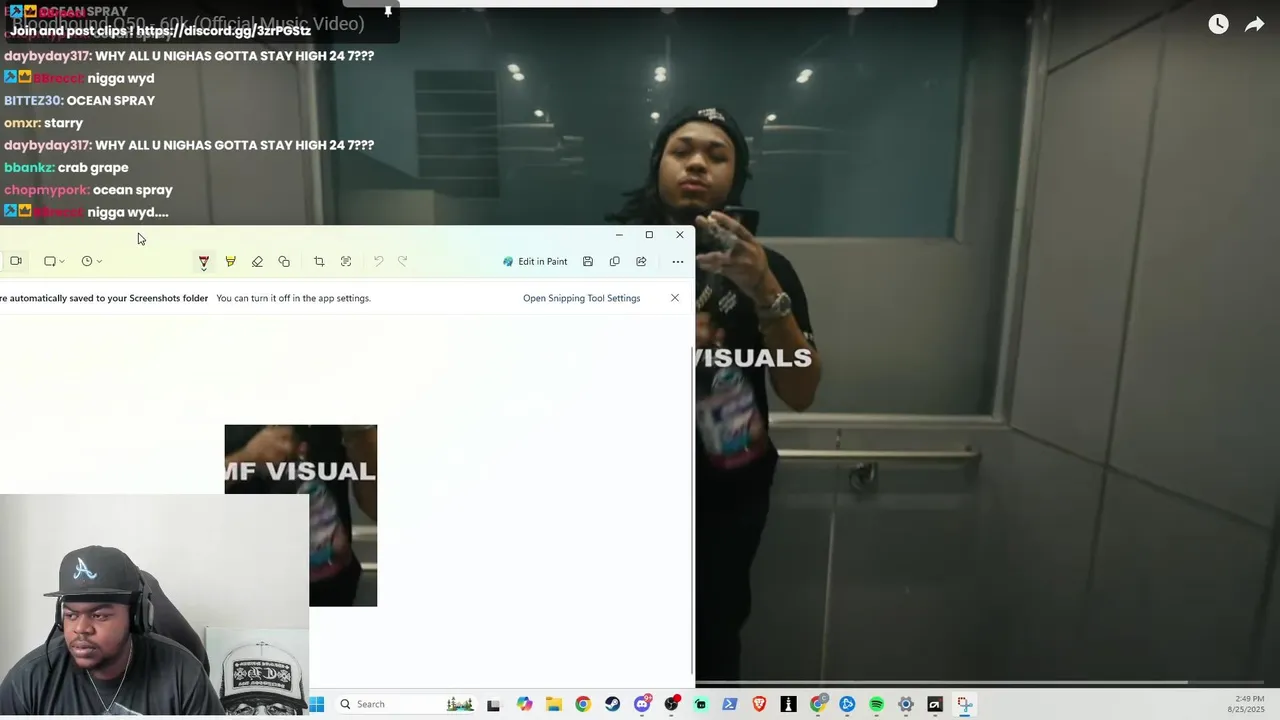Click chat message "crab grape" by bbankz

93,167
